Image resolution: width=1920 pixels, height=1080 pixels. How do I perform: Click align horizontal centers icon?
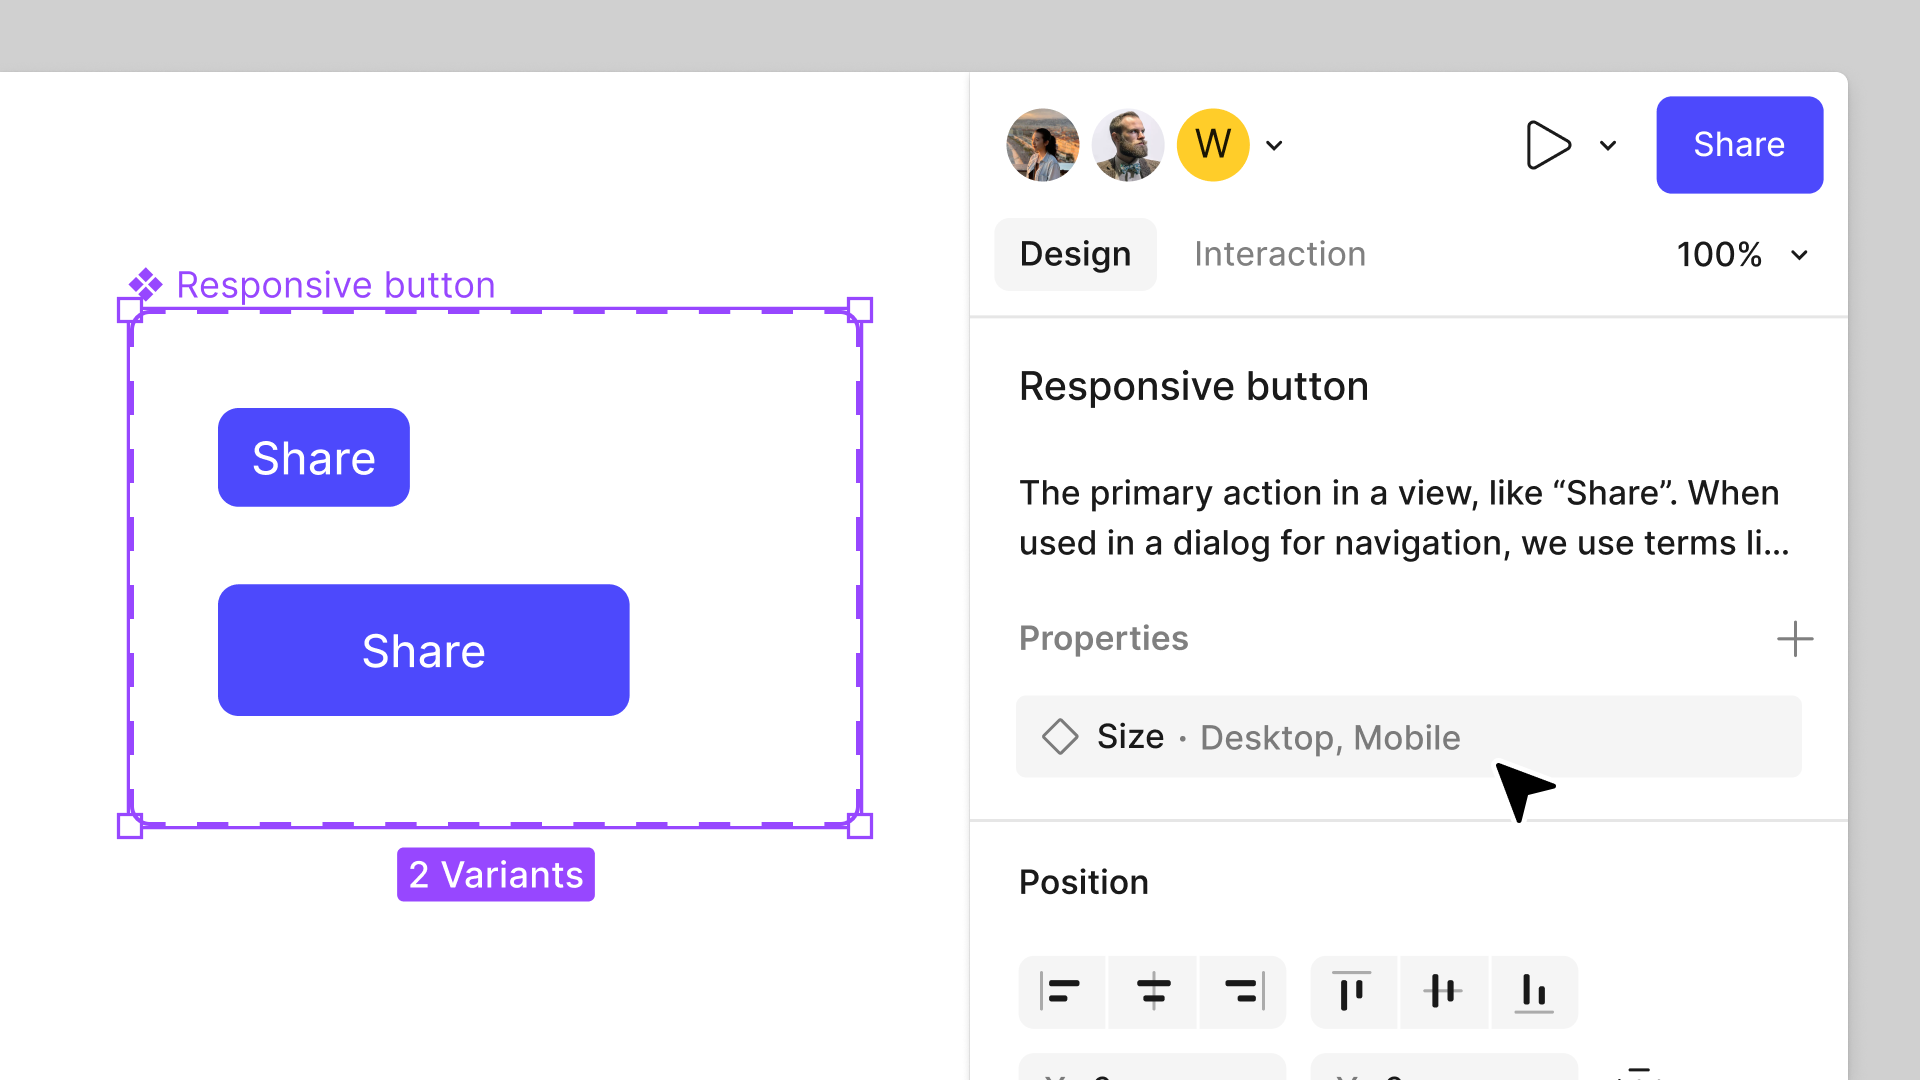pyautogui.click(x=1153, y=991)
